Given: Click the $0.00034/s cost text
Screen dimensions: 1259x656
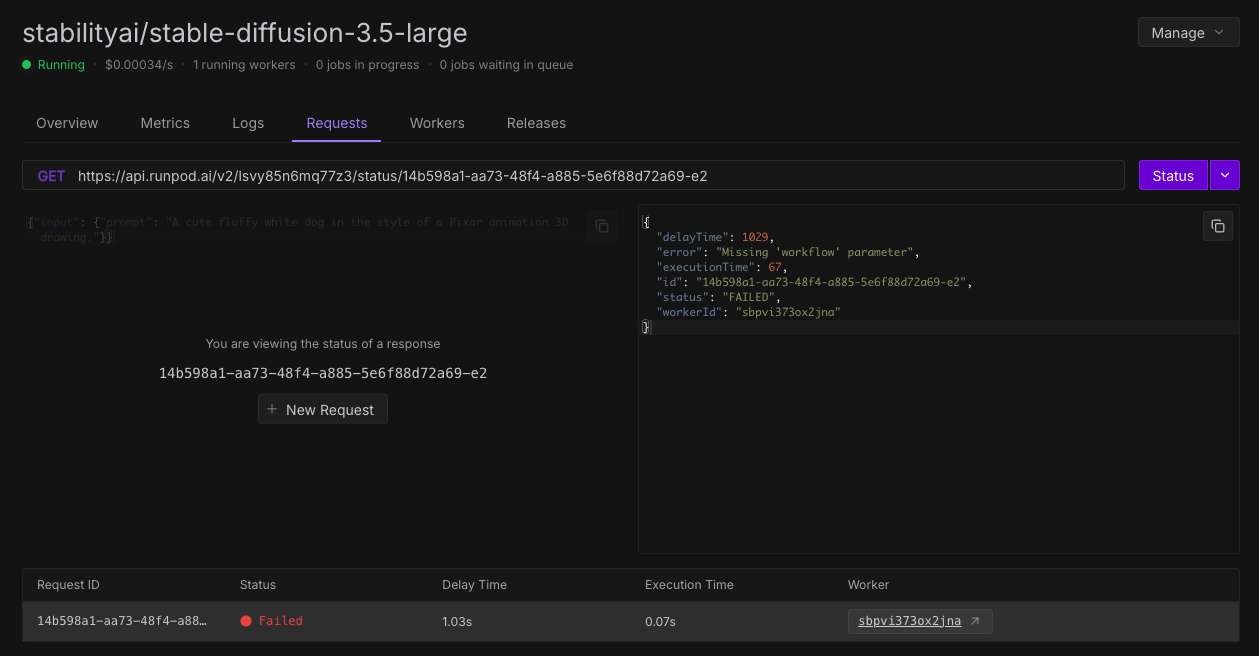Looking at the screenshot, I should pos(139,65).
